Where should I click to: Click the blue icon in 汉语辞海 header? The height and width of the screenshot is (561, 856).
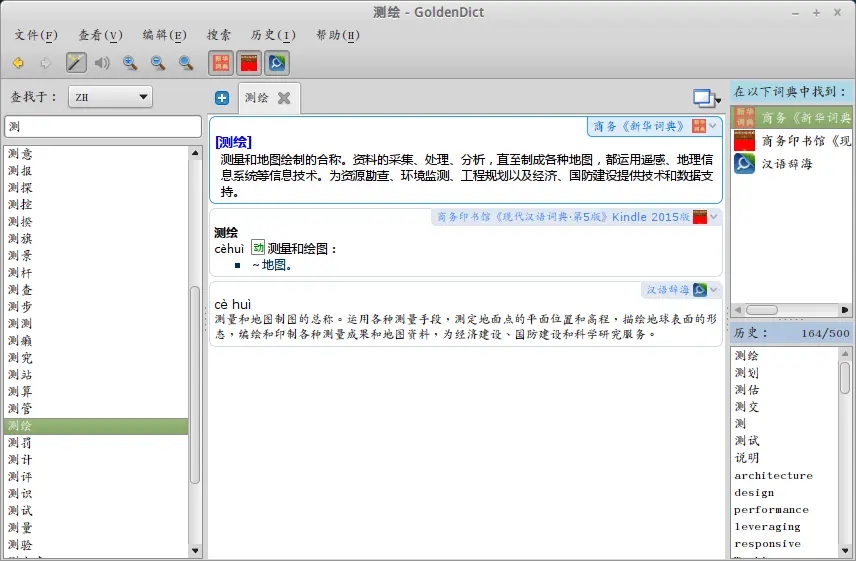(x=700, y=290)
